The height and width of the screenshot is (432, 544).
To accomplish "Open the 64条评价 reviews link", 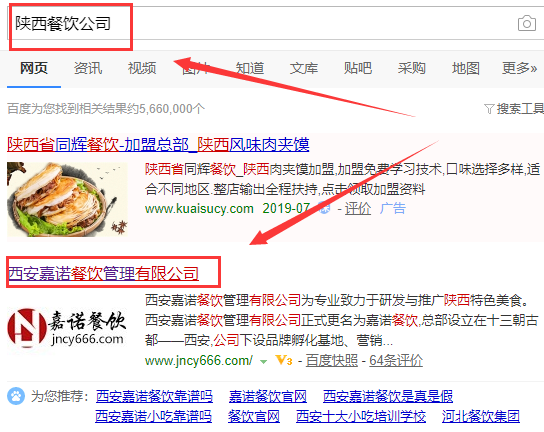I will tap(396, 361).
